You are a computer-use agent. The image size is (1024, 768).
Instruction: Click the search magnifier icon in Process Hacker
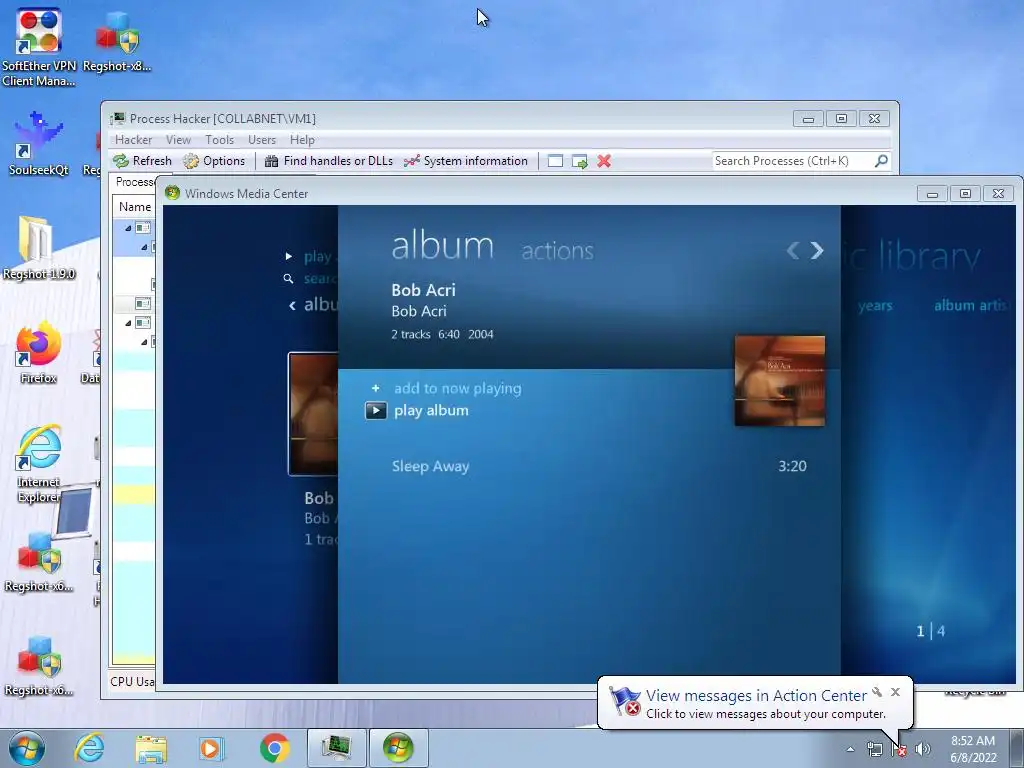point(881,161)
